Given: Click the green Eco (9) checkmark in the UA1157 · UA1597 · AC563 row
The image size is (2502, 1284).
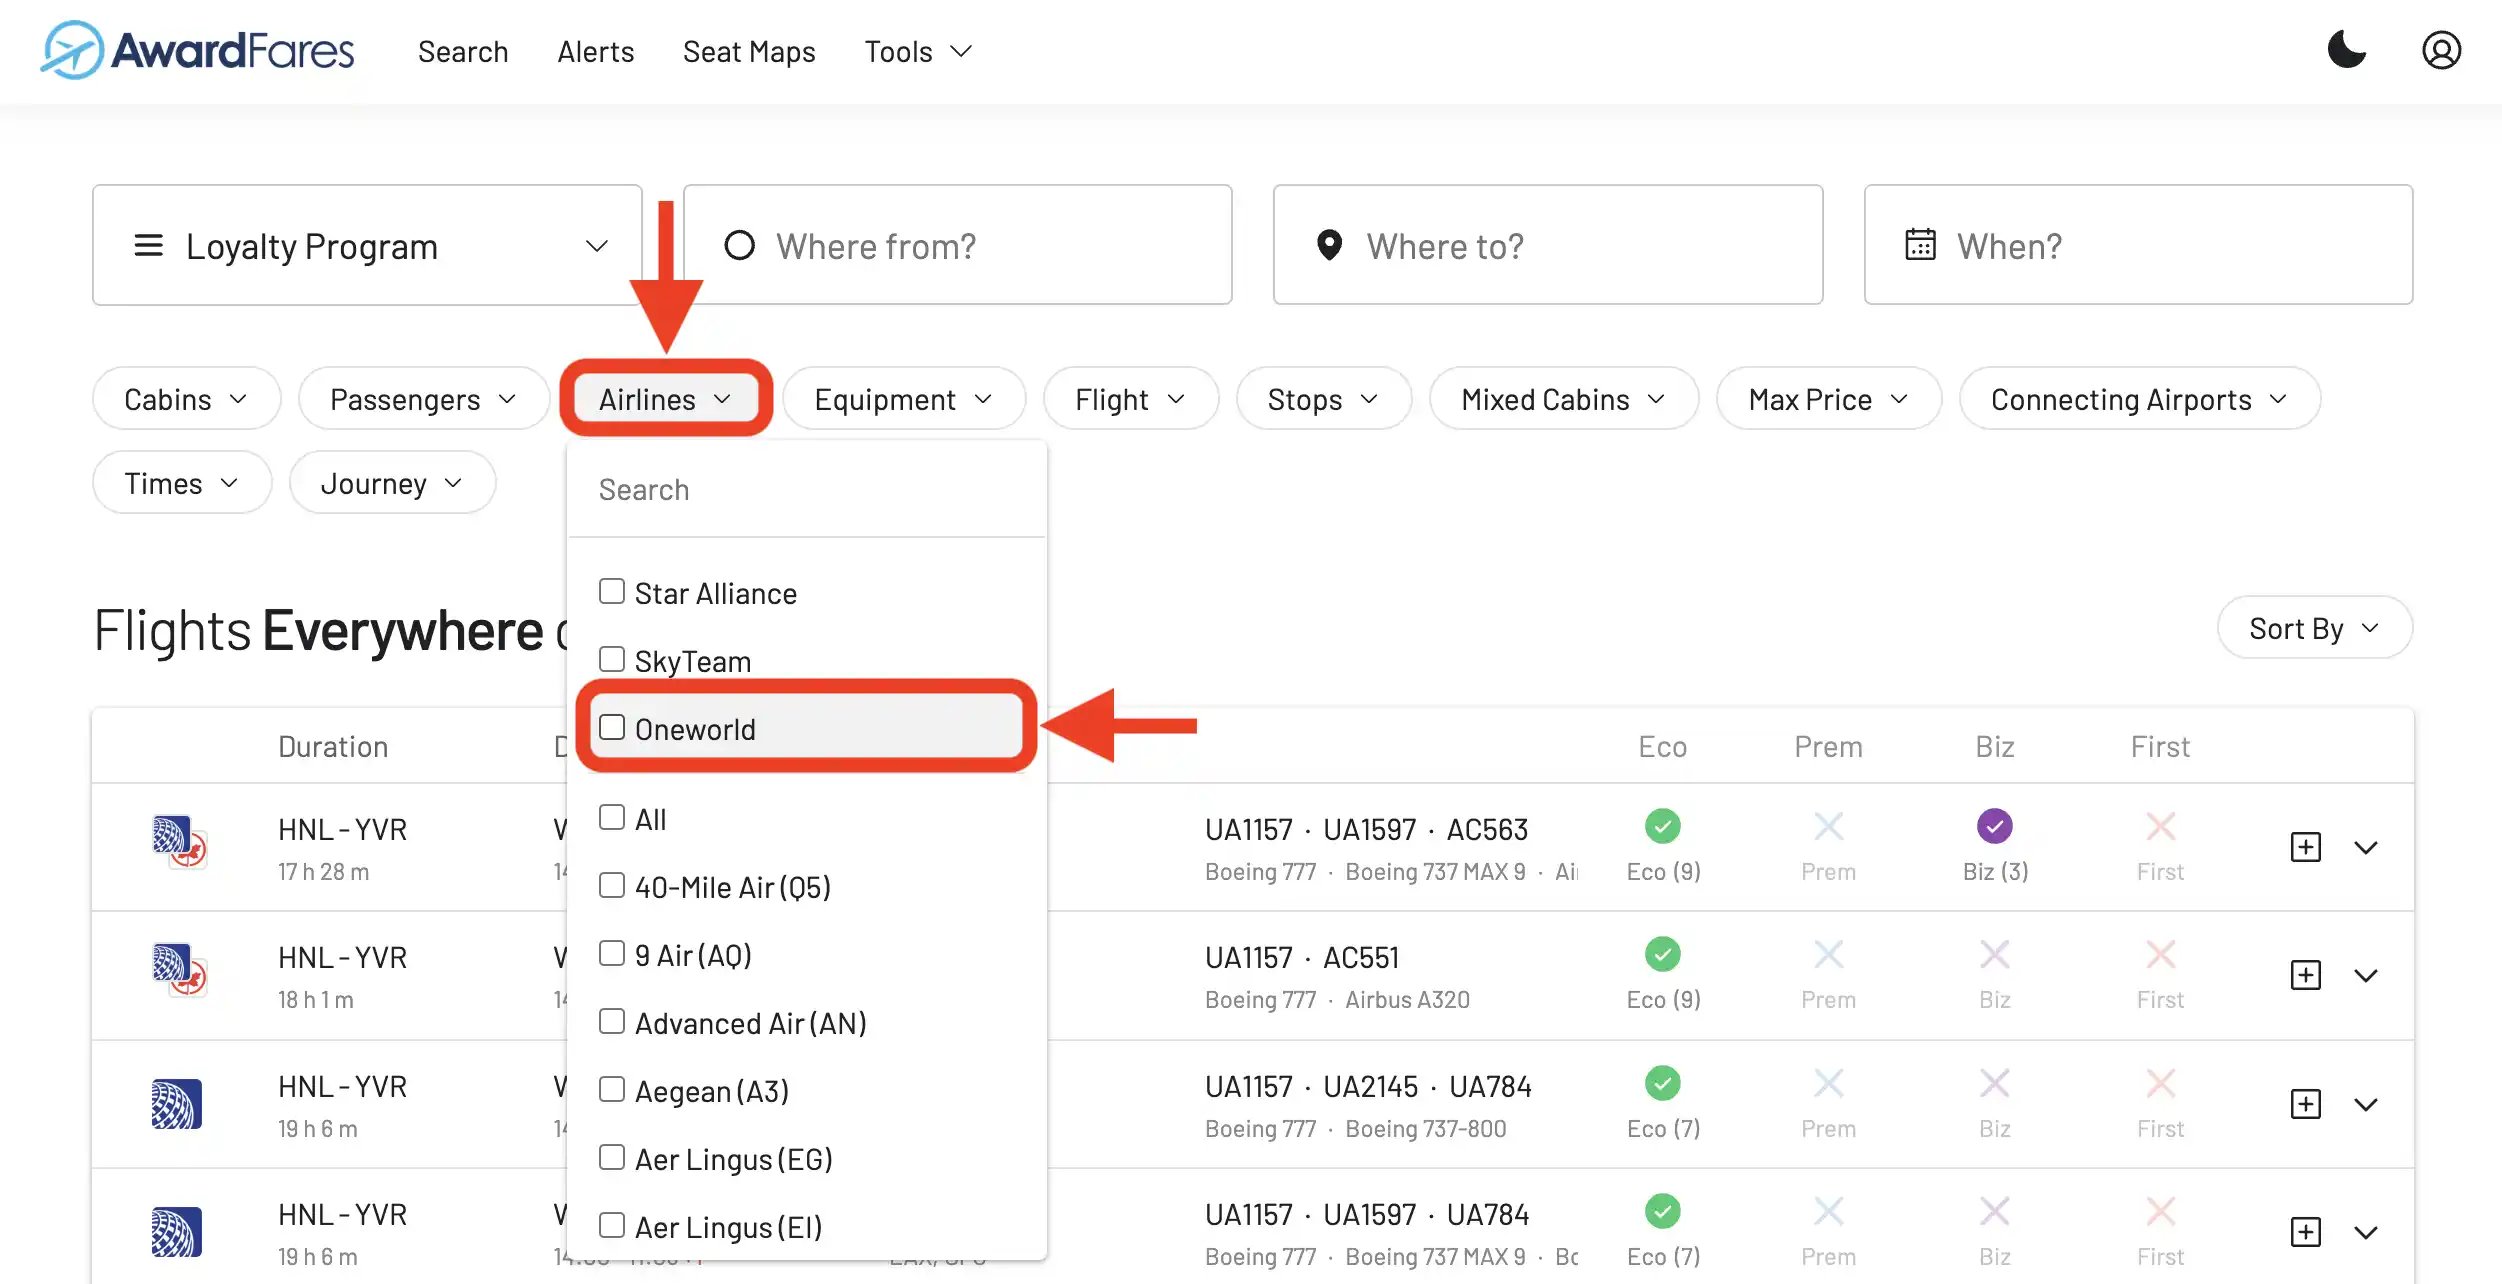Looking at the screenshot, I should click(1662, 826).
